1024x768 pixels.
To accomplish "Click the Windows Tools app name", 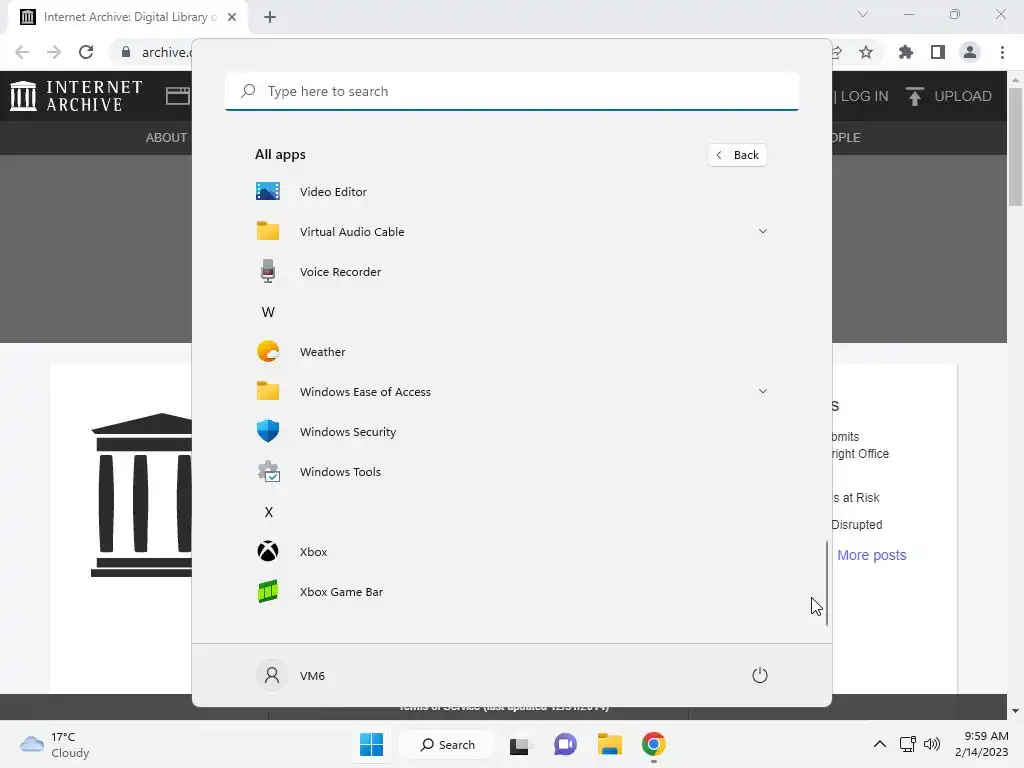I will click(340, 472).
